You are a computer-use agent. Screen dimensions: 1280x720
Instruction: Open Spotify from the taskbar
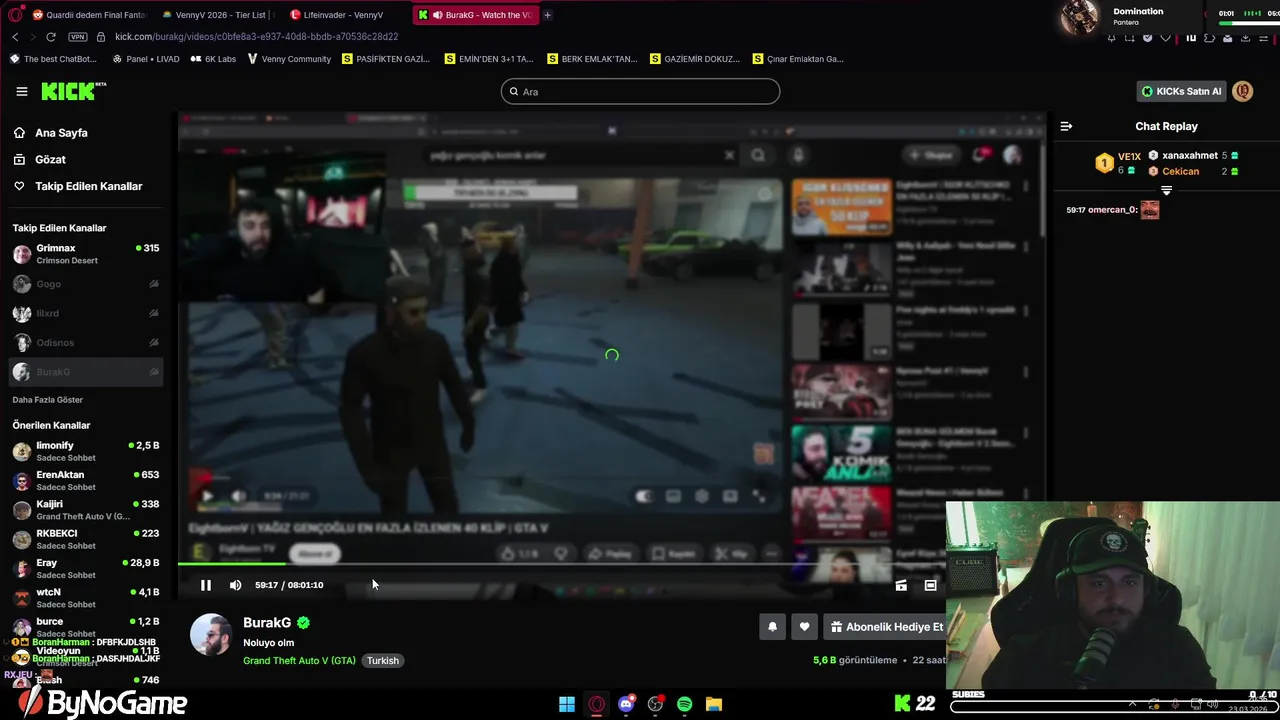click(684, 704)
